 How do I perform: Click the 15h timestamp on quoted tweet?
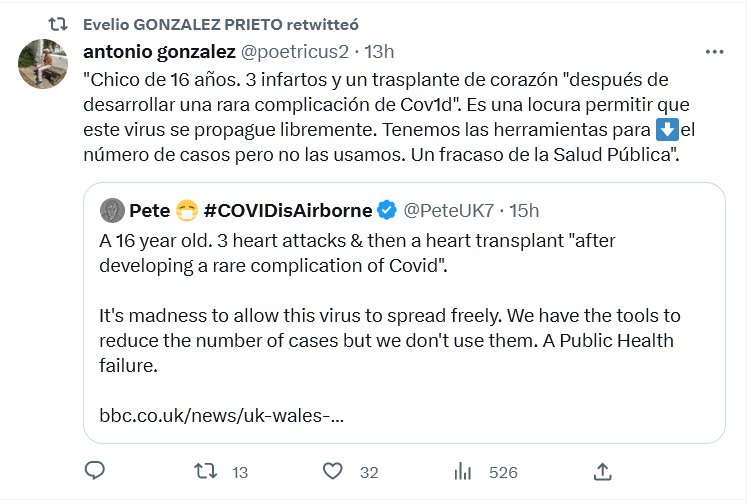click(522, 210)
